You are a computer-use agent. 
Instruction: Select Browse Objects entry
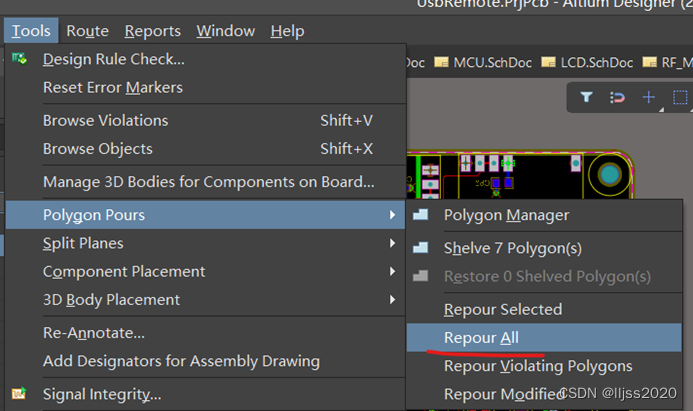206,149
